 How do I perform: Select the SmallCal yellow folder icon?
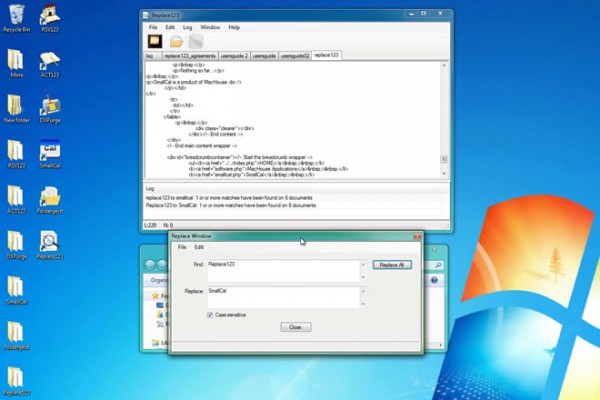[x=16, y=290]
